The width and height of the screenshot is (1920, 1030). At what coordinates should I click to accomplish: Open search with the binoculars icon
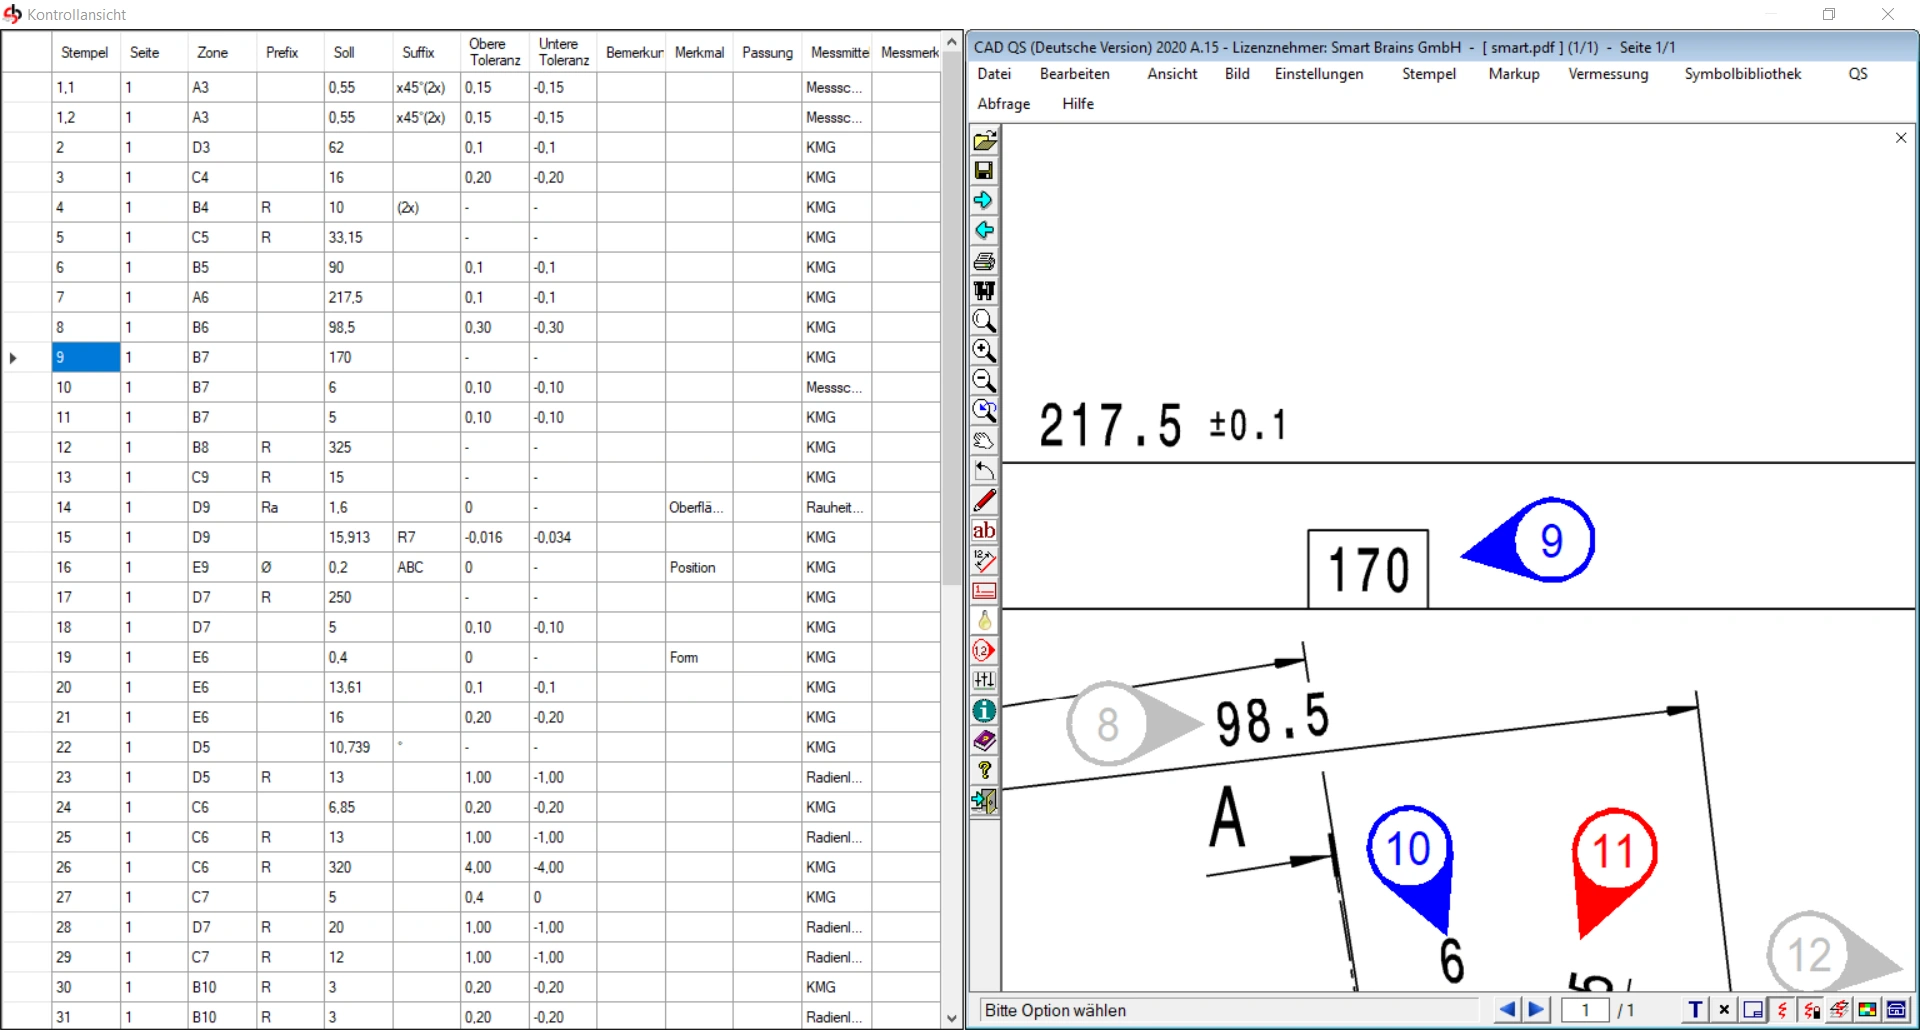coord(984,291)
